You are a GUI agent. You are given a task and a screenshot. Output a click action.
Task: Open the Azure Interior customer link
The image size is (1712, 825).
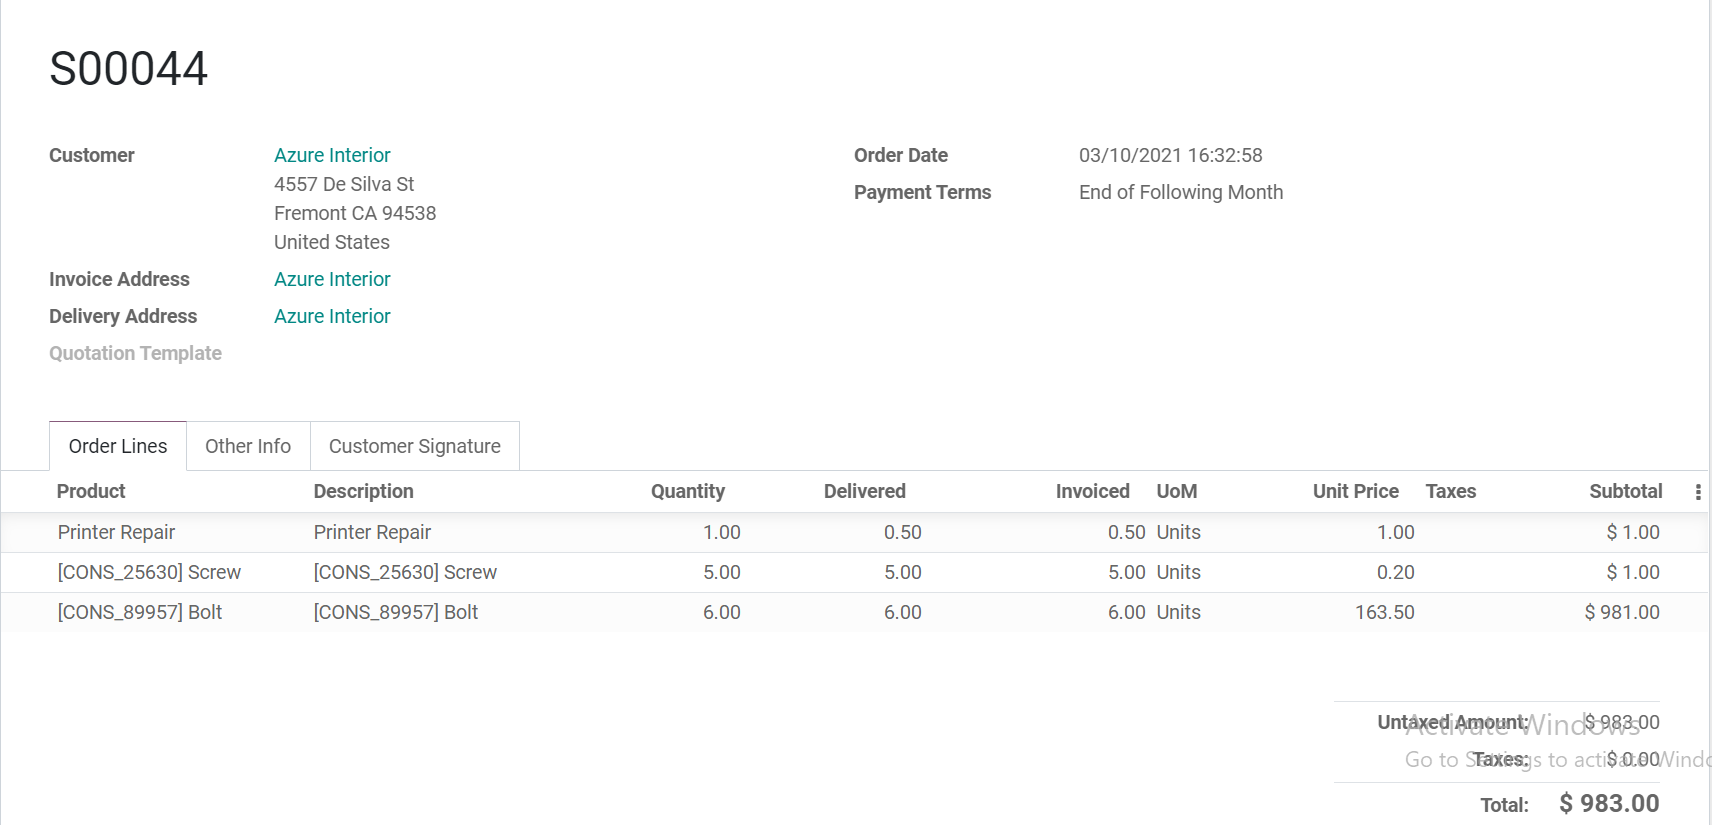click(x=332, y=155)
